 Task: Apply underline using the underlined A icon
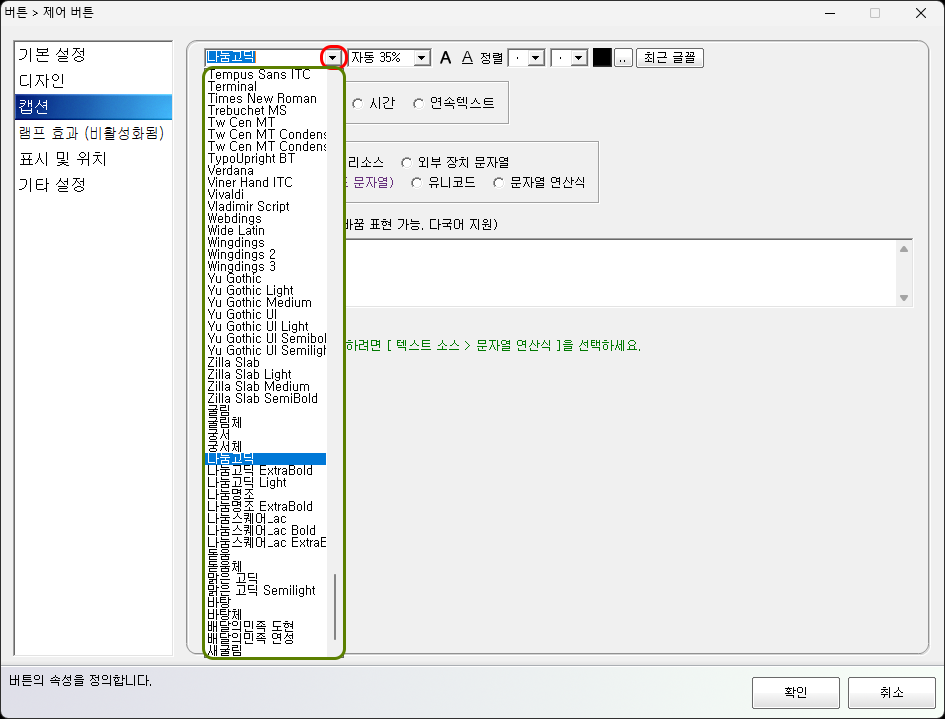click(467, 57)
